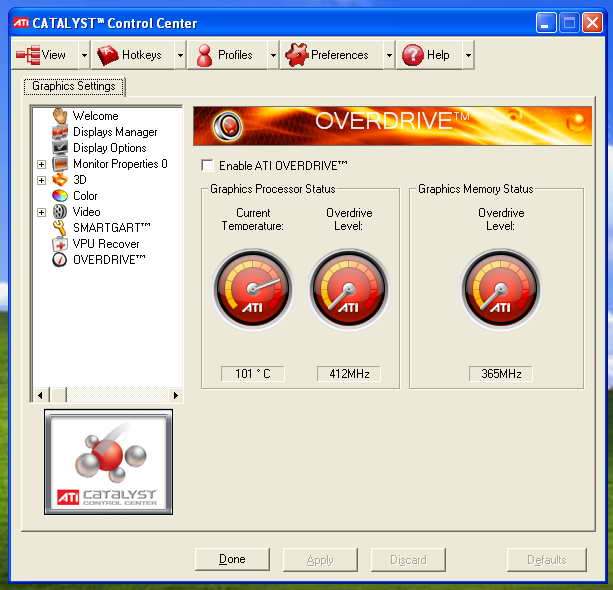
Task: Click the Display Options icon
Action: pyautogui.click(x=60, y=148)
